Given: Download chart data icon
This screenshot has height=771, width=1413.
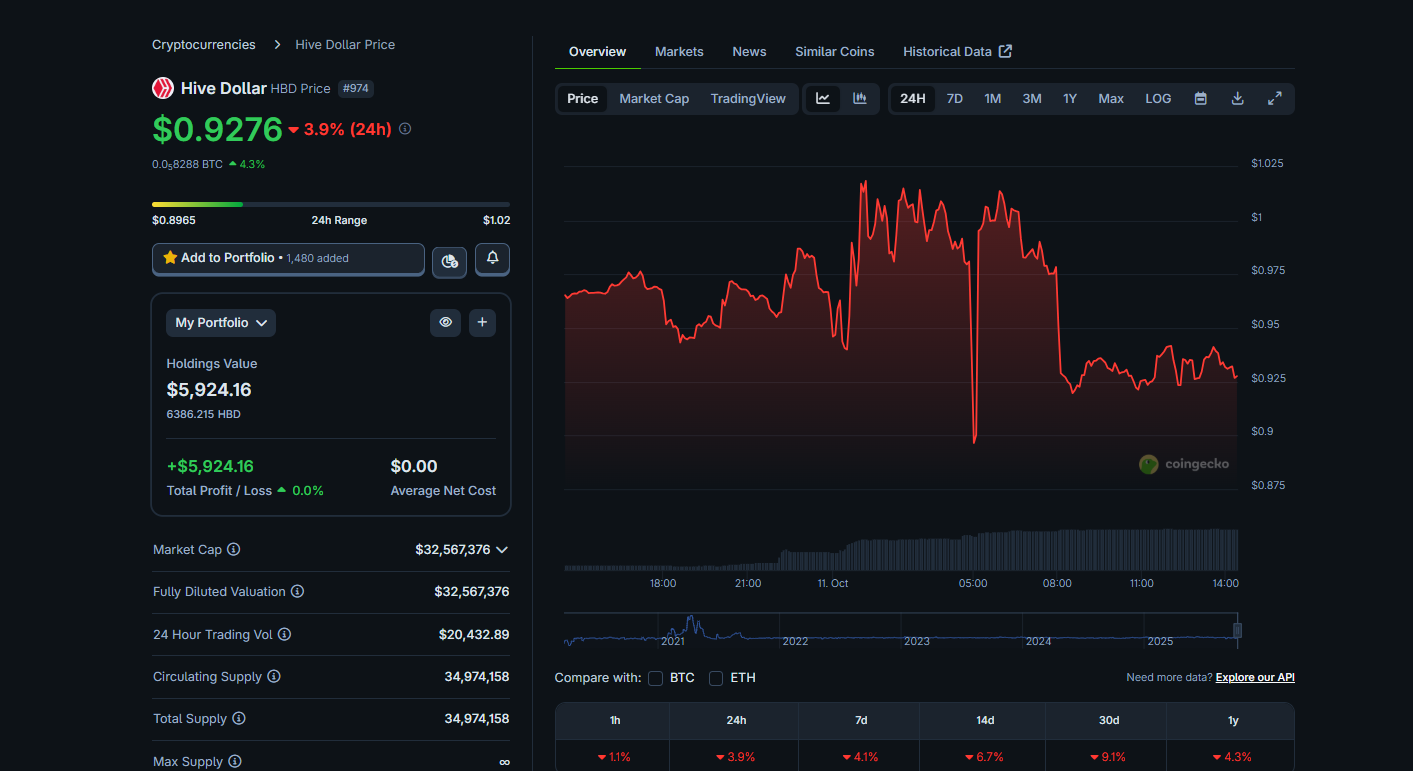Looking at the screenshot, I should pos(1237,98).
